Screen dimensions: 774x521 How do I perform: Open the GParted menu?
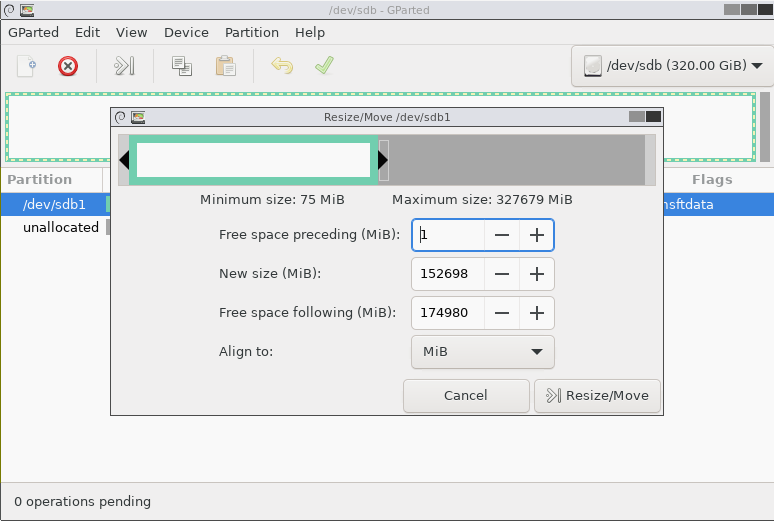(x=34, y=33)
